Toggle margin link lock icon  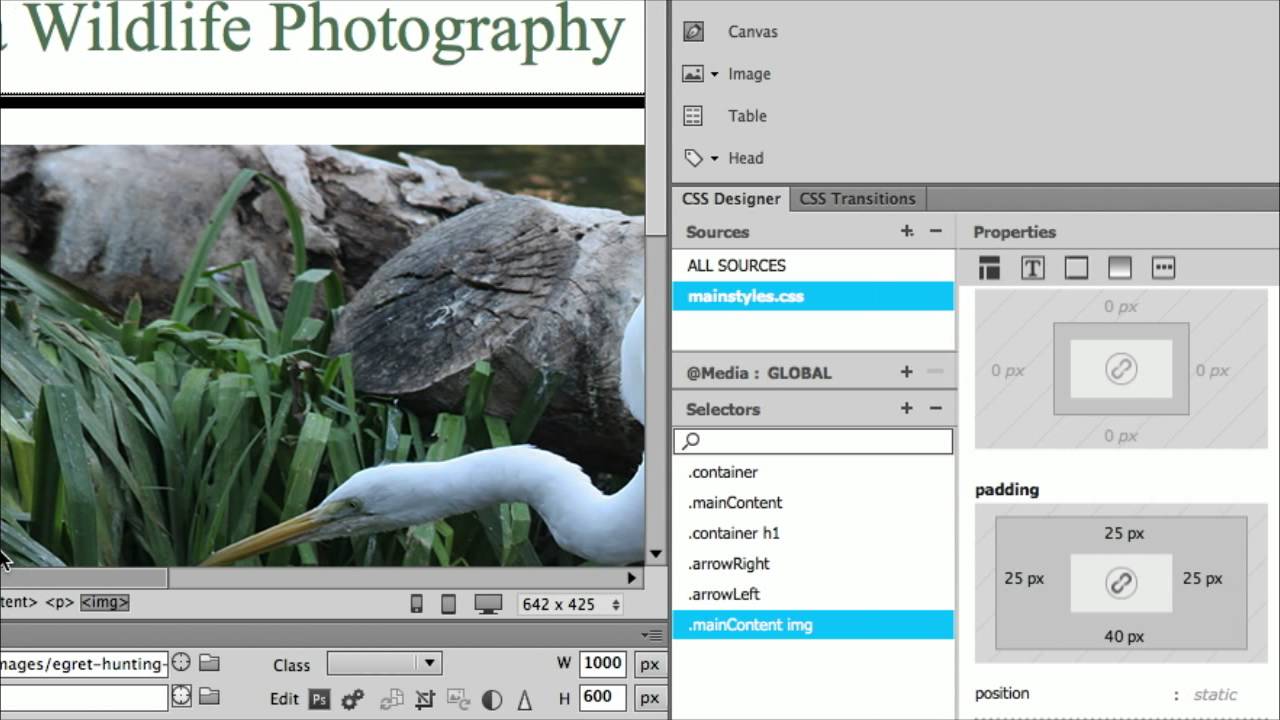tap(1120, 369)
